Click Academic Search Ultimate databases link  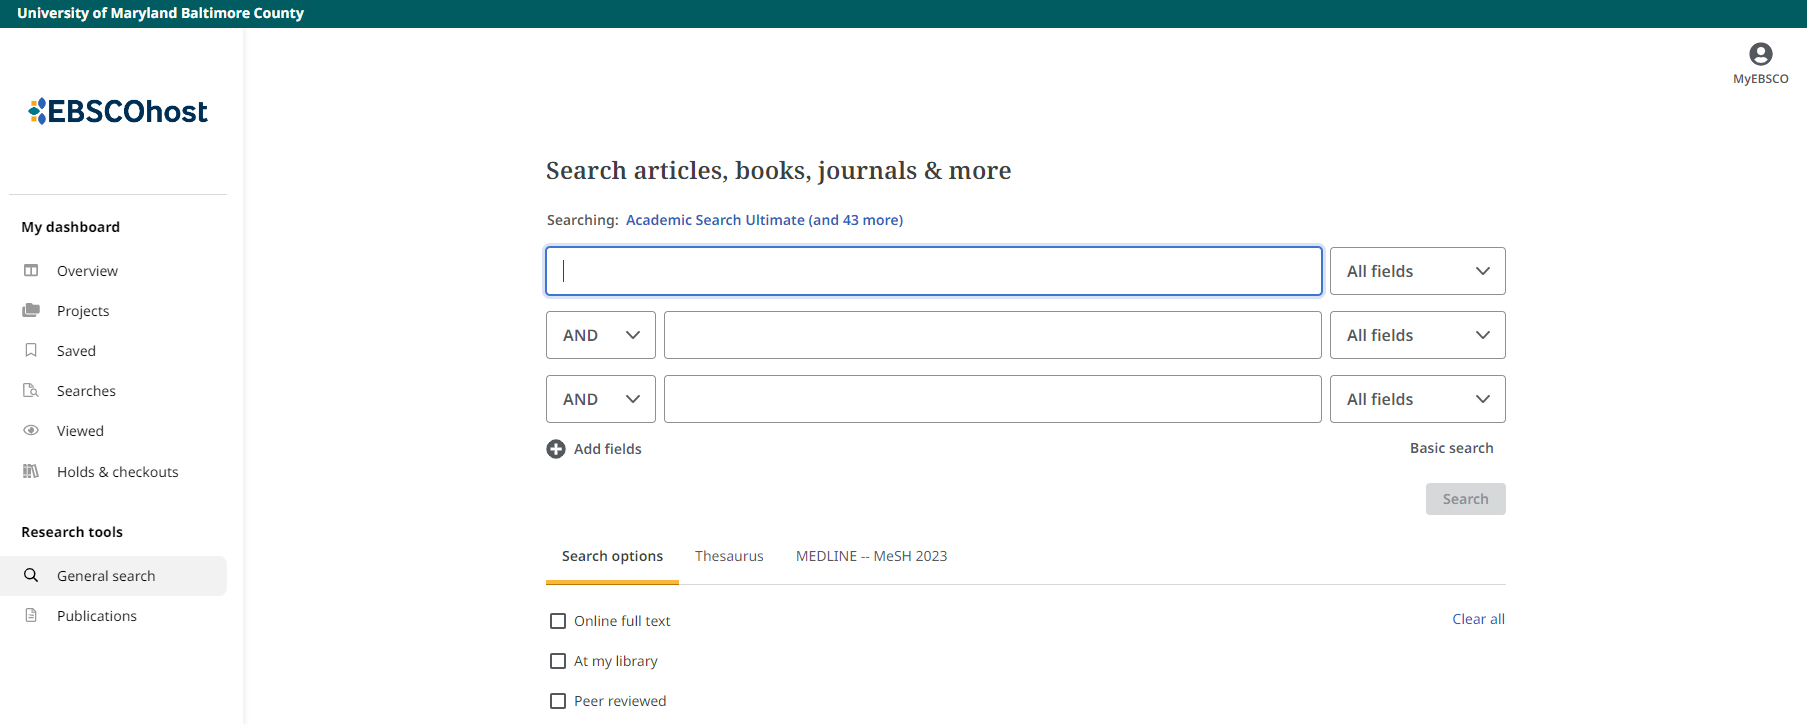764,220
